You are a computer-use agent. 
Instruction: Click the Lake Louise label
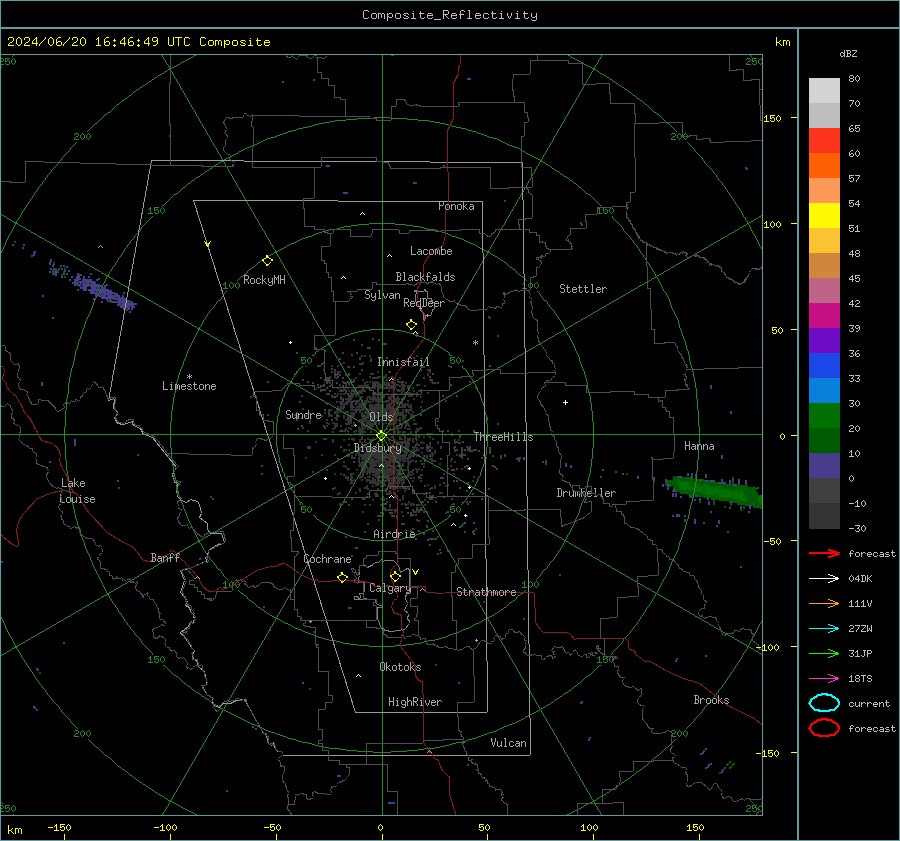click(77, 491)
